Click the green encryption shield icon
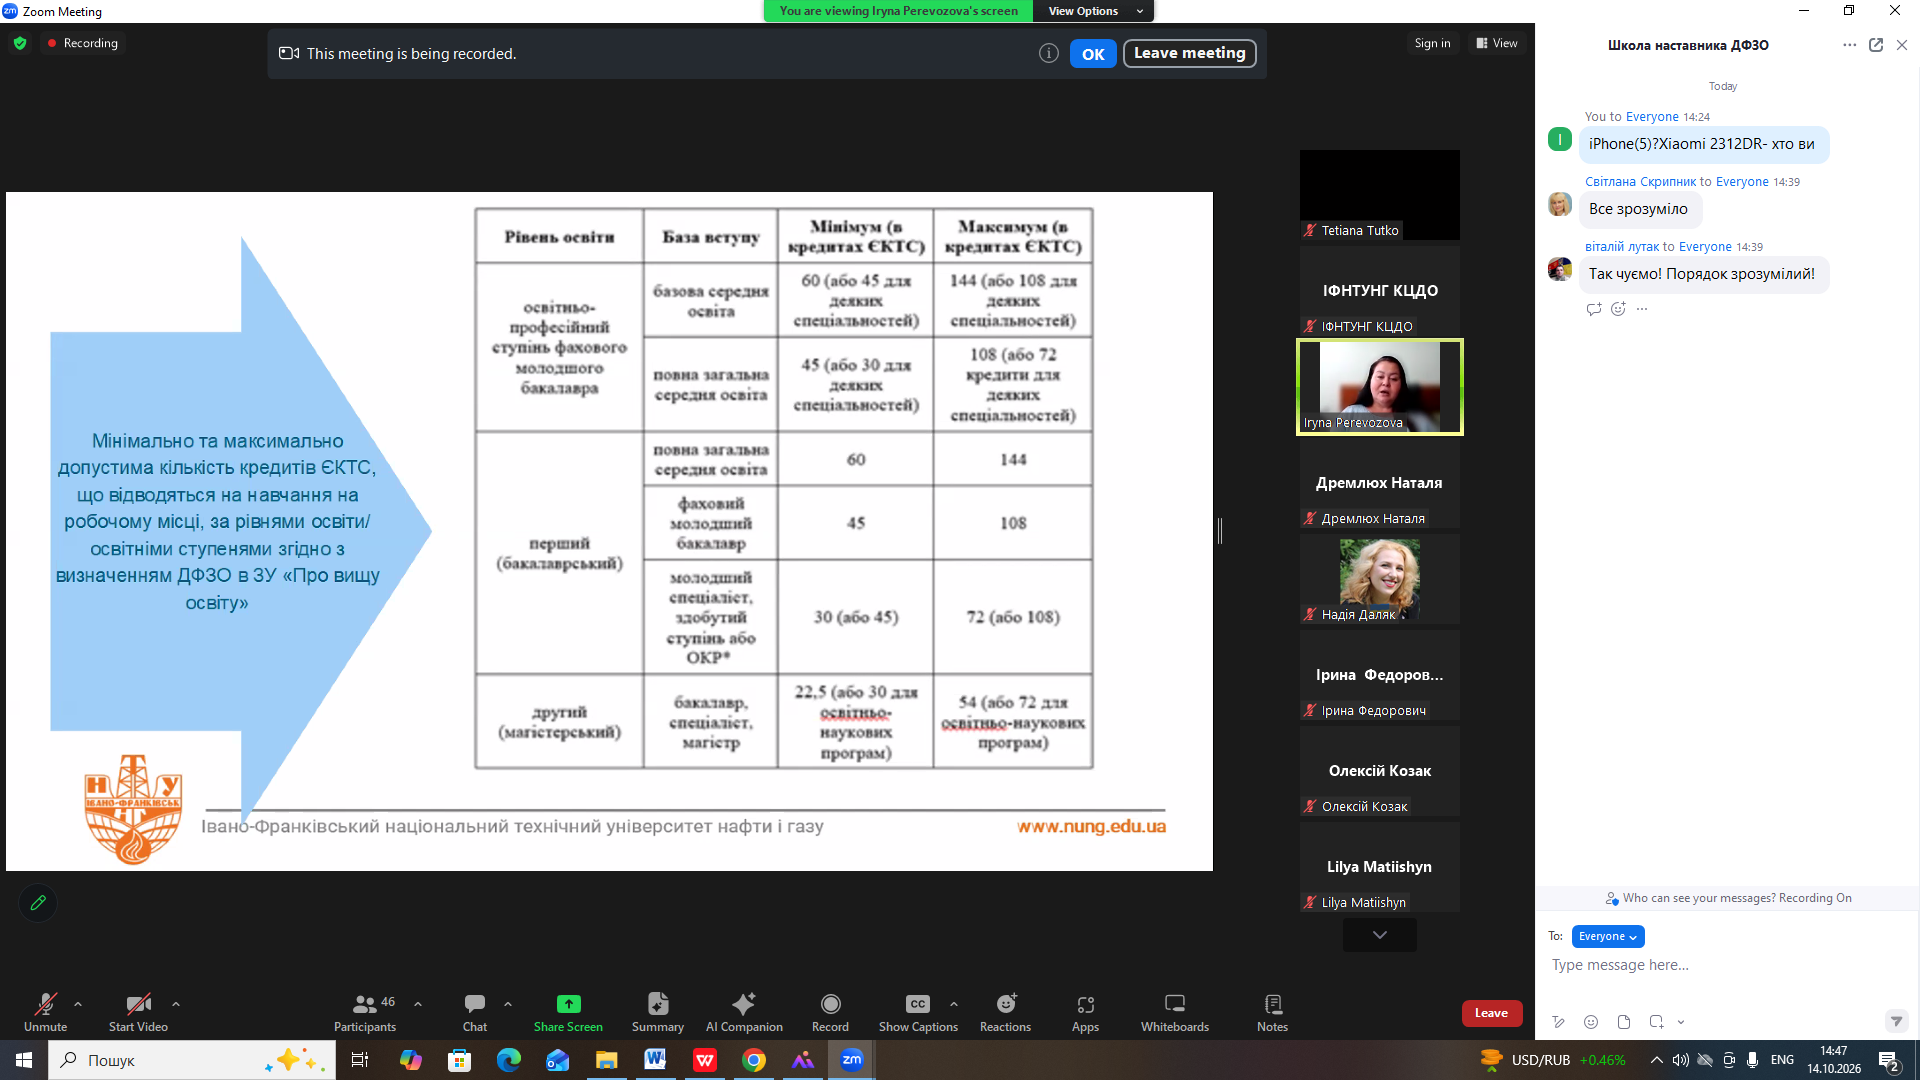The image size is (1920, 1080). pos(20,43)
